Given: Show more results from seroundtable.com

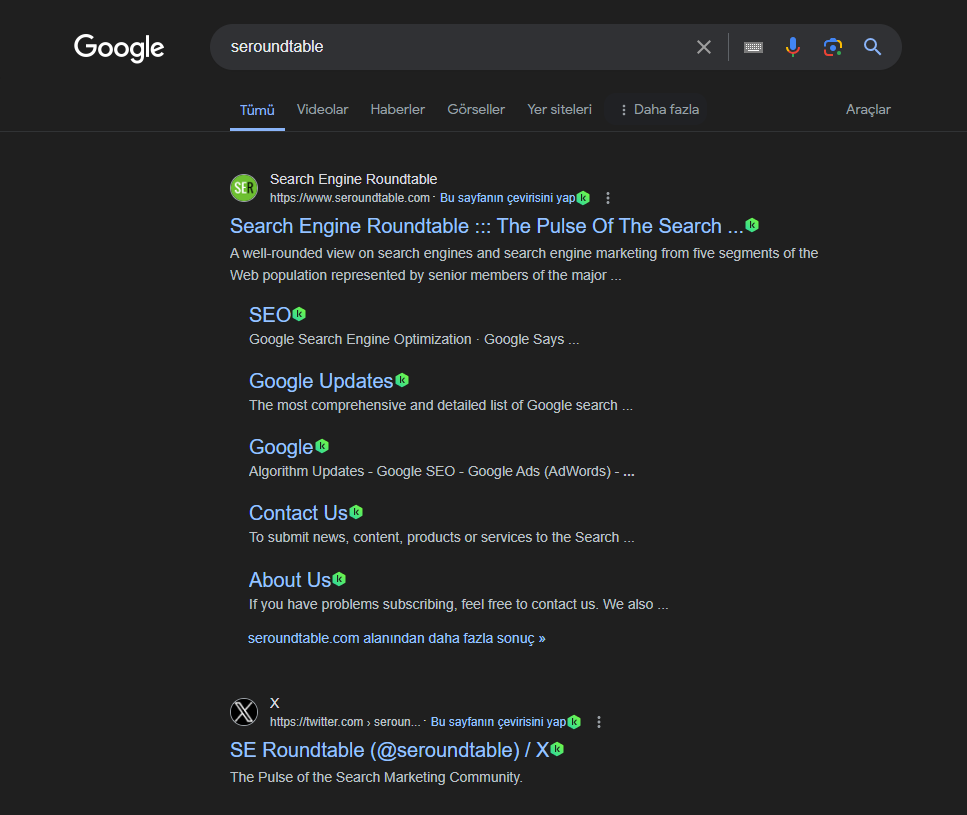Looking at the screenshot, I should pyautogui.click(x=397, y=638).
